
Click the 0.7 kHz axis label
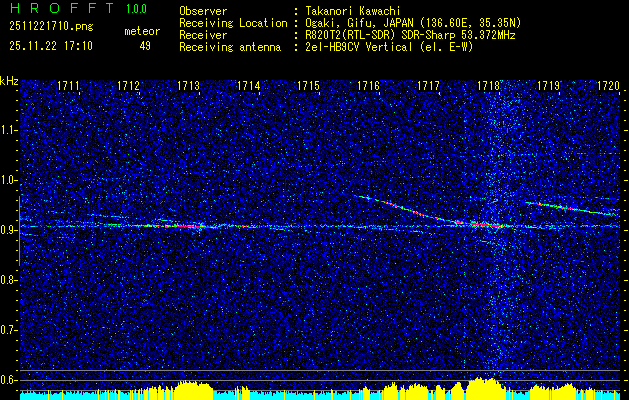pyautogui.click(x=8, y=330)
